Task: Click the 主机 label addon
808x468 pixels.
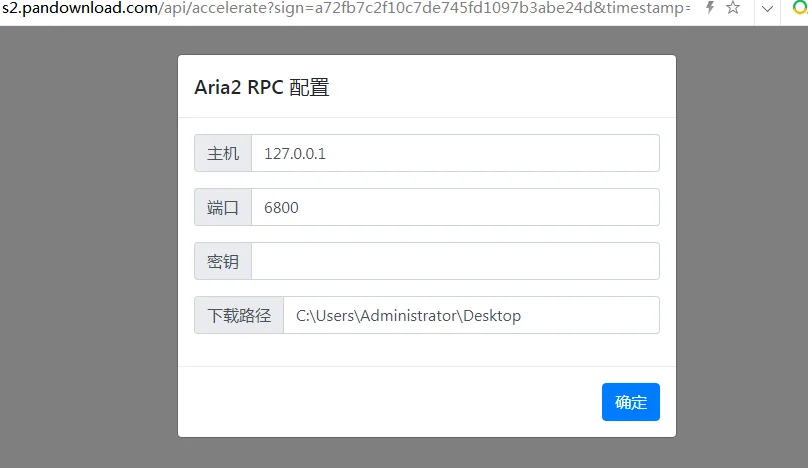Action: point(223,153)
